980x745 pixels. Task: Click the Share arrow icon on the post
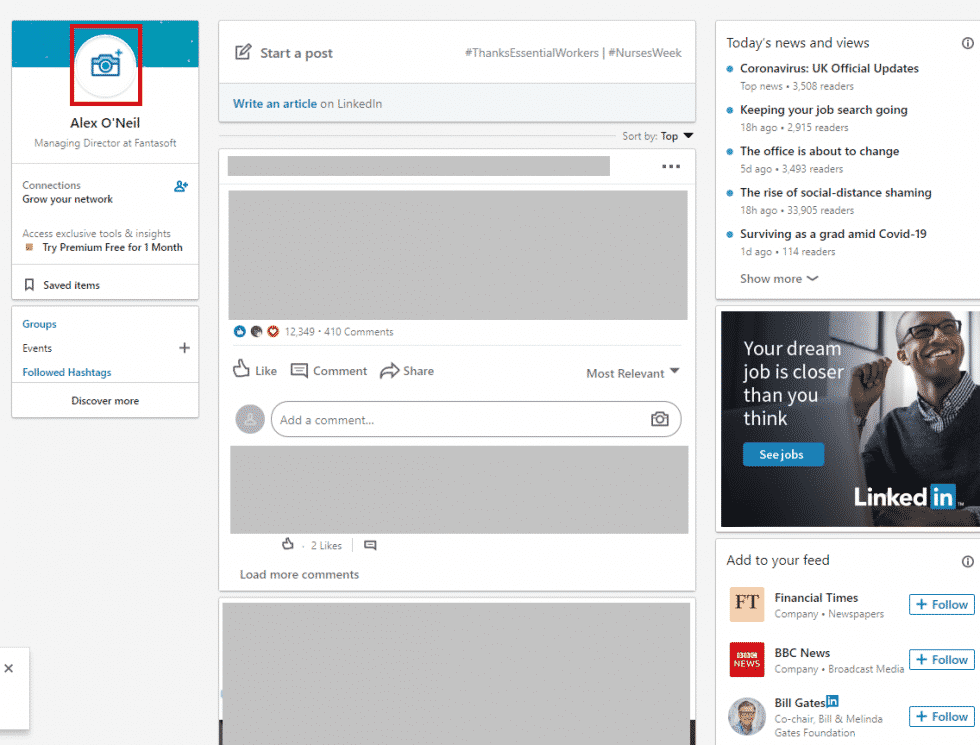388,370
